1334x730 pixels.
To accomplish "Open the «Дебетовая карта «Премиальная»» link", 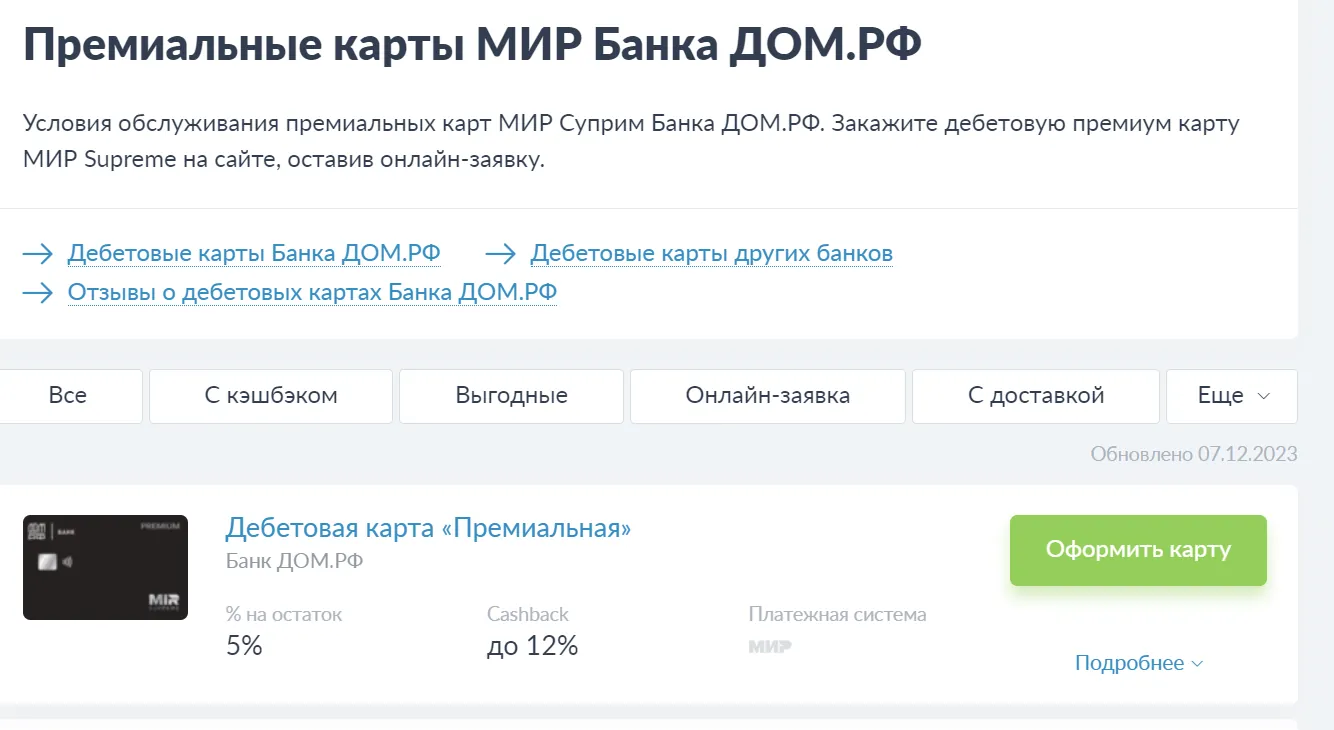I will pos(428,527).
